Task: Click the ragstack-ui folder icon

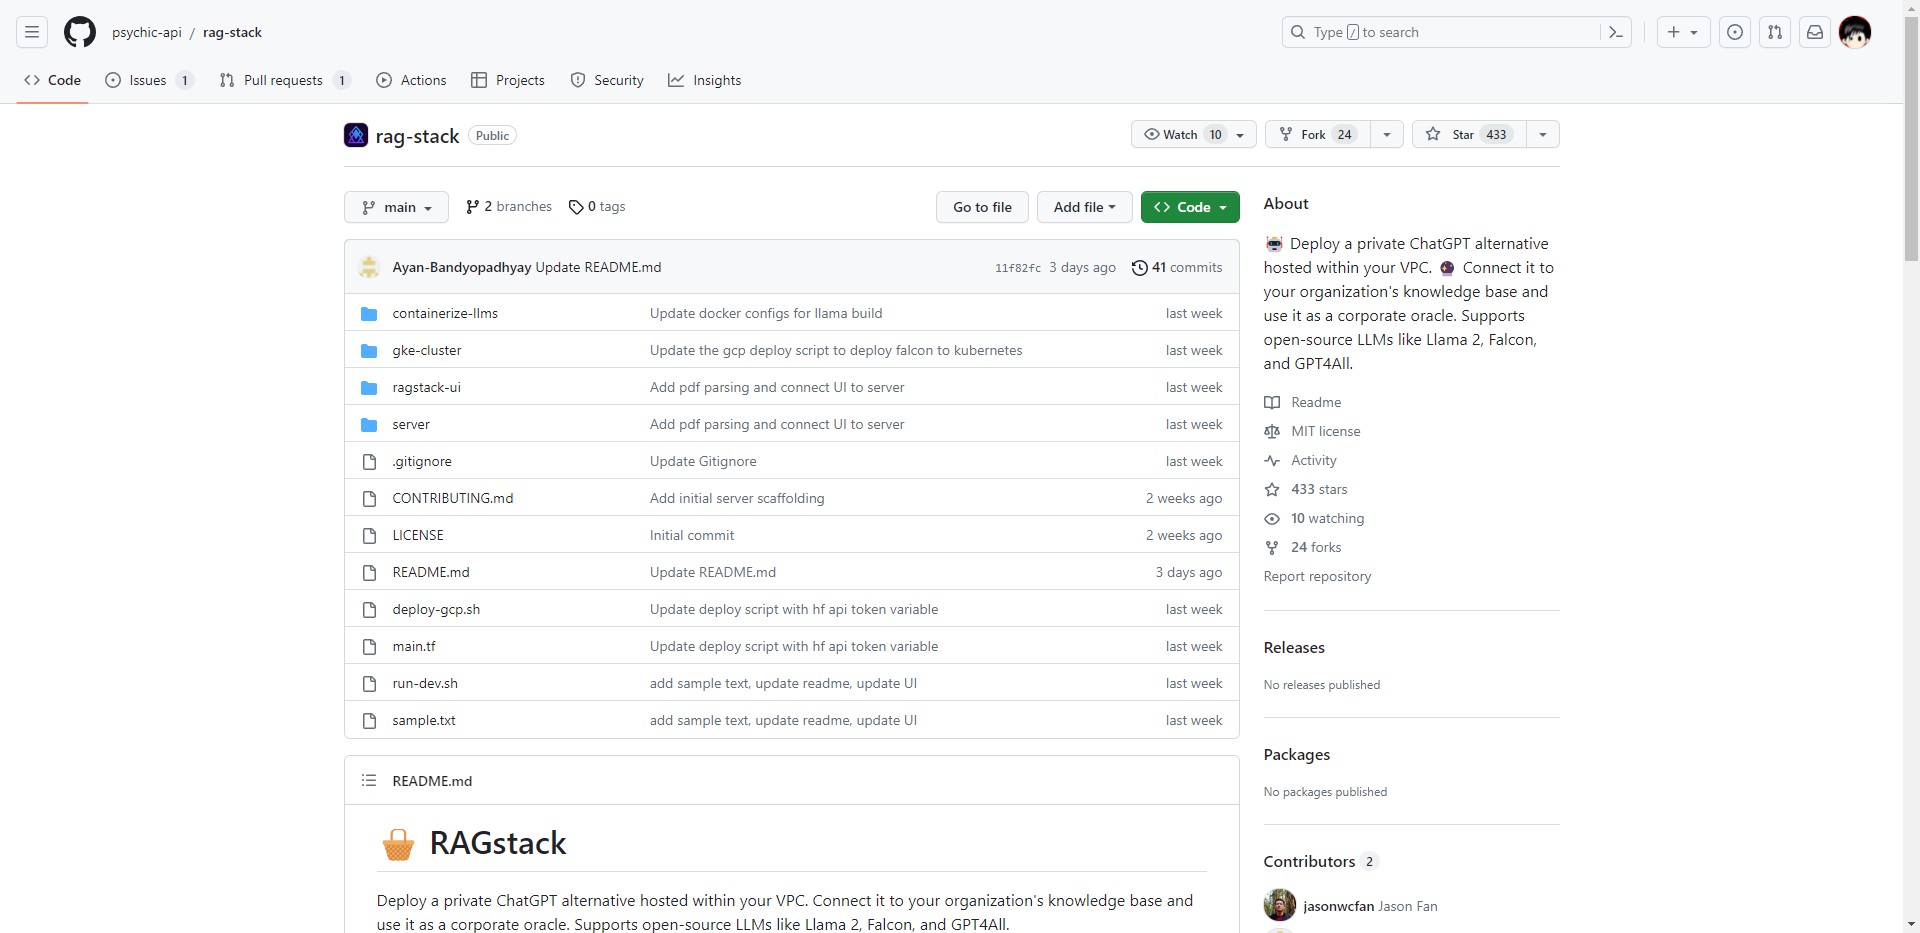Action: point(369,387)
